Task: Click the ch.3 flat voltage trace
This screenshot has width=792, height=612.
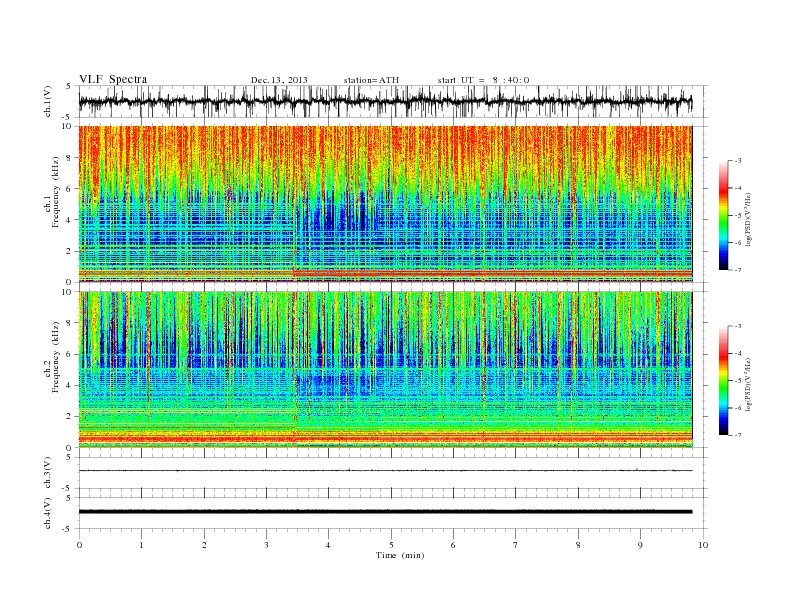Action: pyautogui.click(x=385, y=471)
